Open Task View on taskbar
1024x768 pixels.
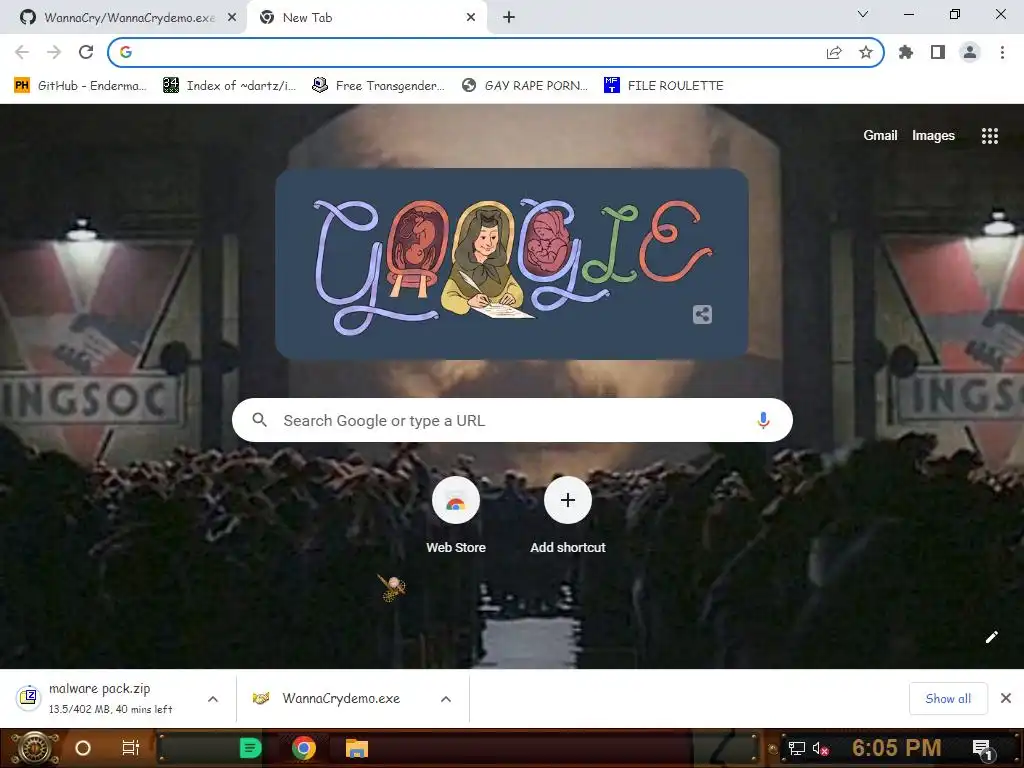(131, 748)
